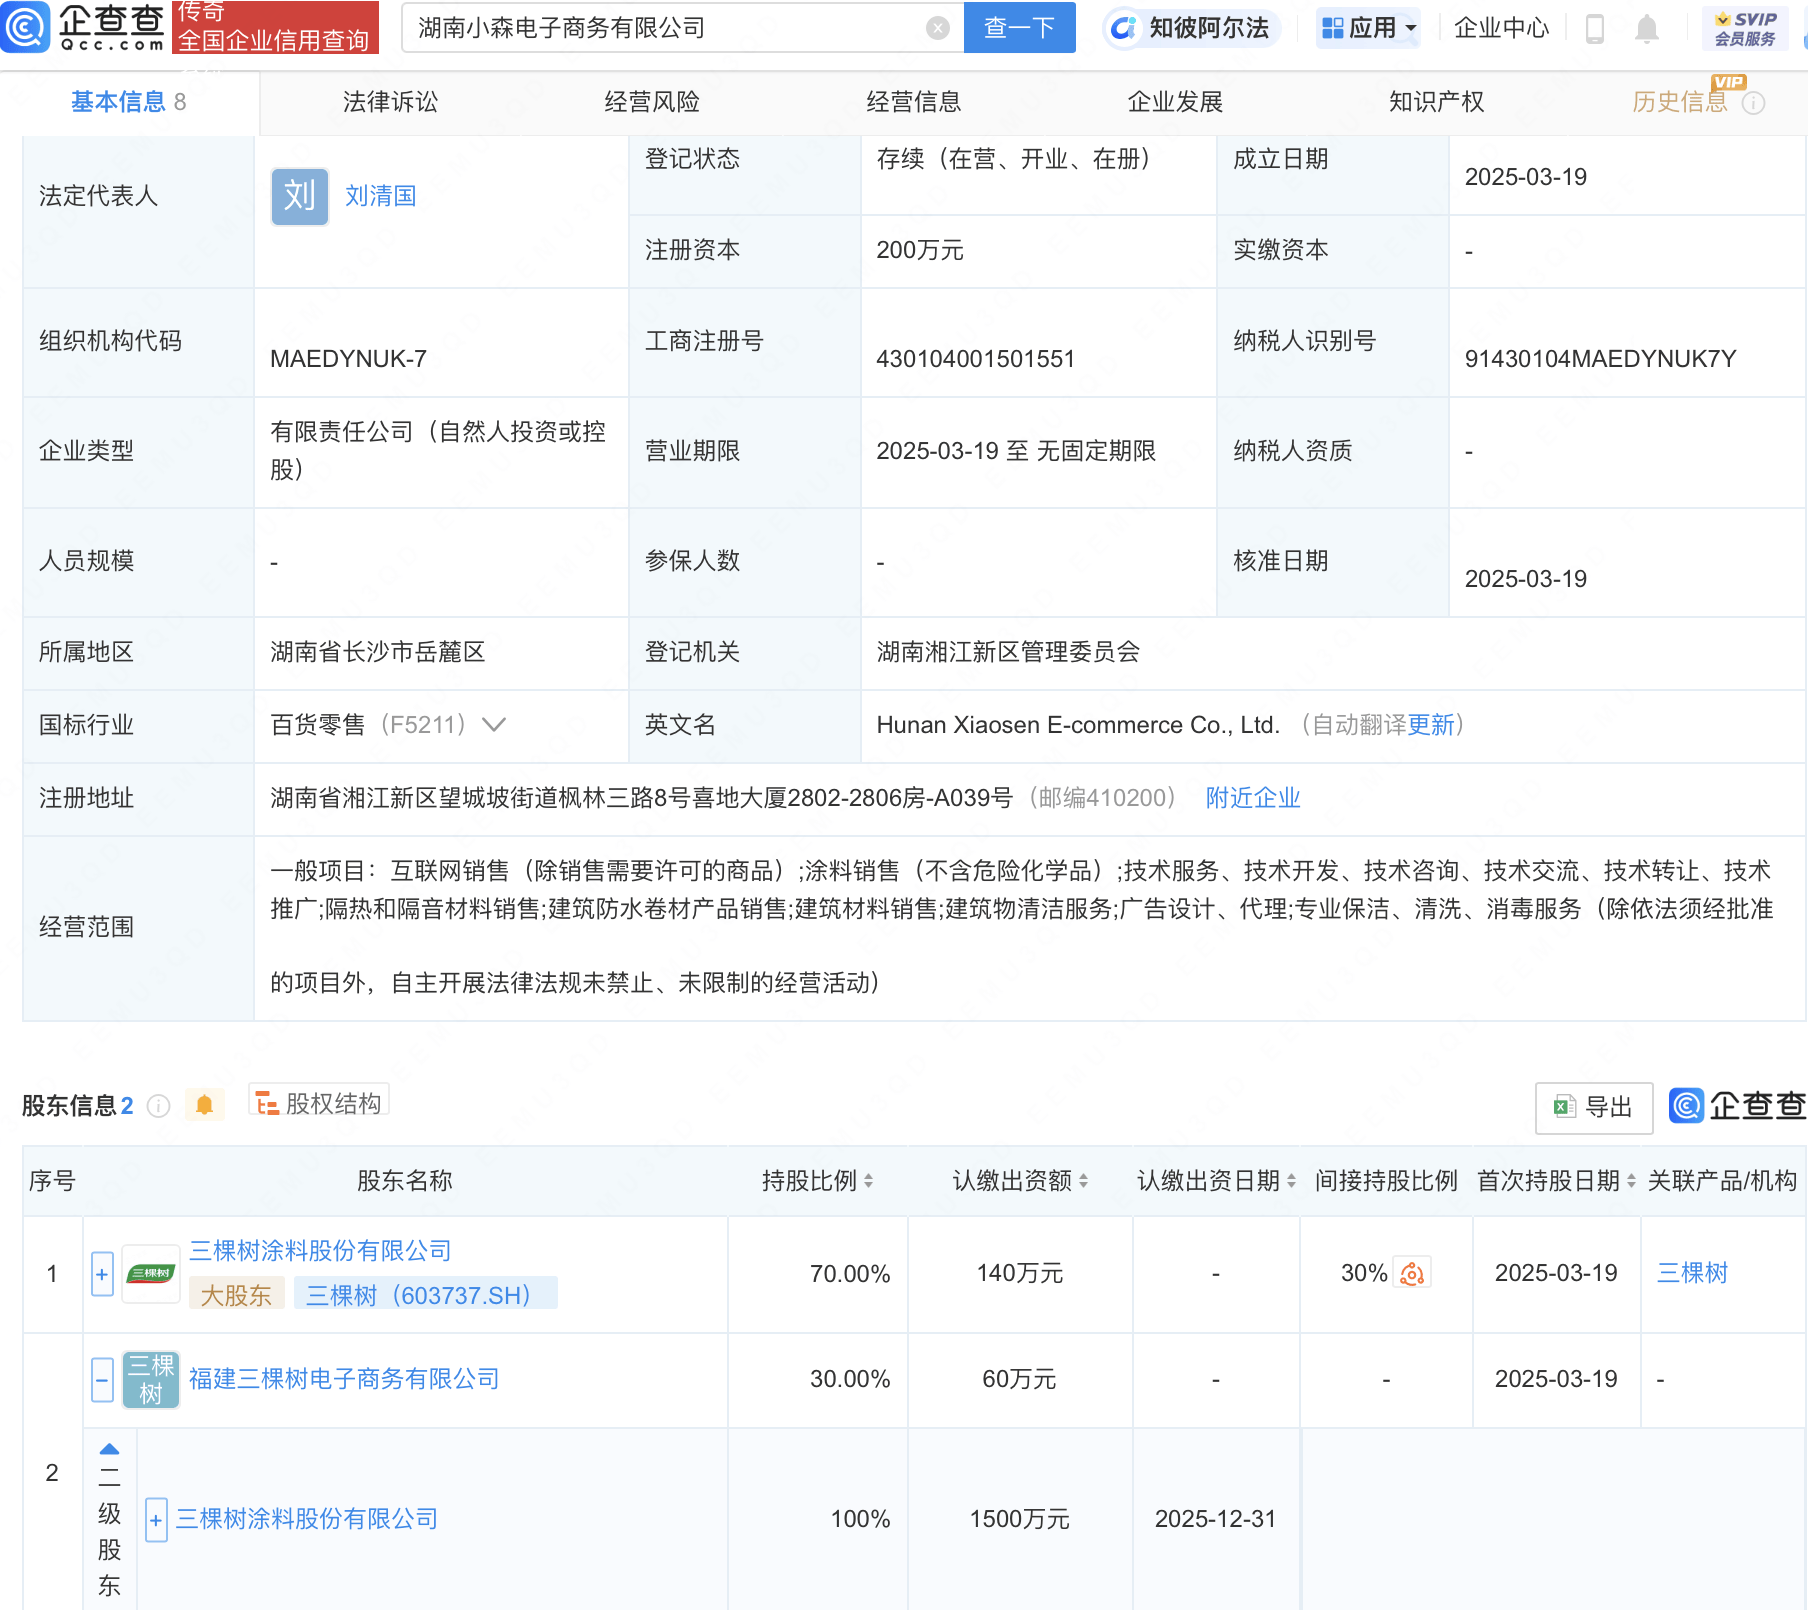This screenshot has width=1808, height=1610.
Task: Click the 查一下 search button
Action: coord(1019,28)
